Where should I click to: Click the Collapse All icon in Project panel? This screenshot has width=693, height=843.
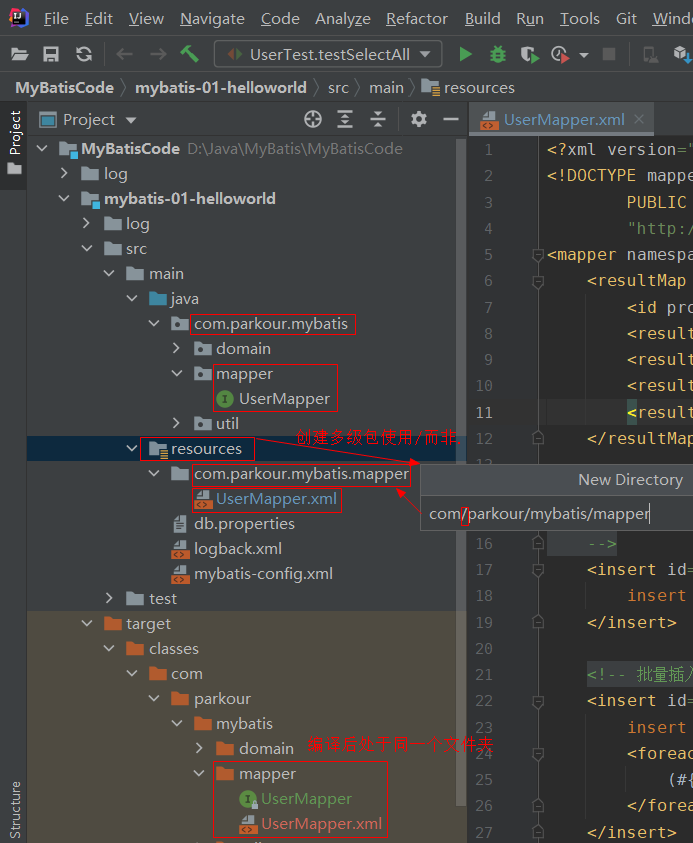coord(378,119)
